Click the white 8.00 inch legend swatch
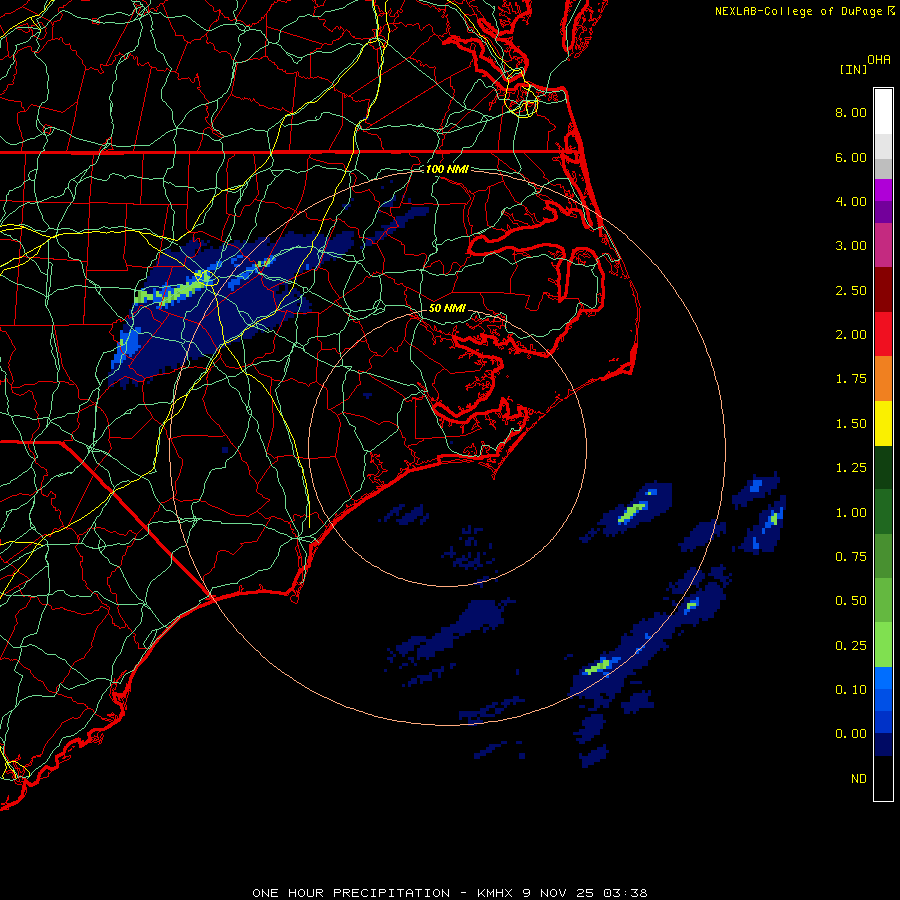Viewport: 900px width, 900px height. click(x=883, y=112)
